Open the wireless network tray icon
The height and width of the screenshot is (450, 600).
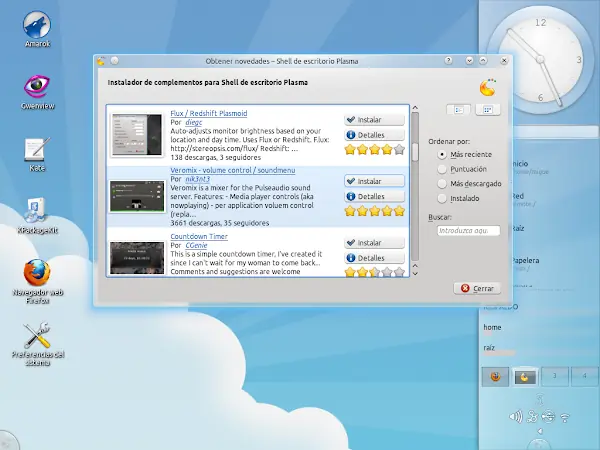pyautogui.click(x=565, y=417)
